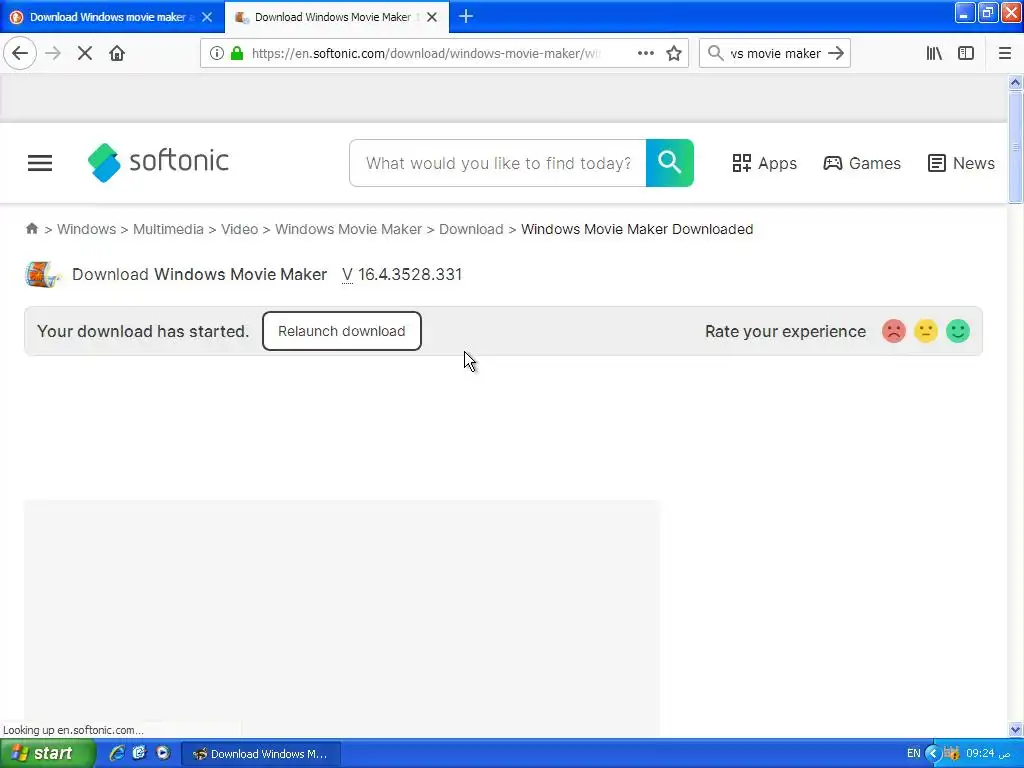The image size is (1024, 768).
Task: Rate experience with red sad face
Action: click(893, 331)
